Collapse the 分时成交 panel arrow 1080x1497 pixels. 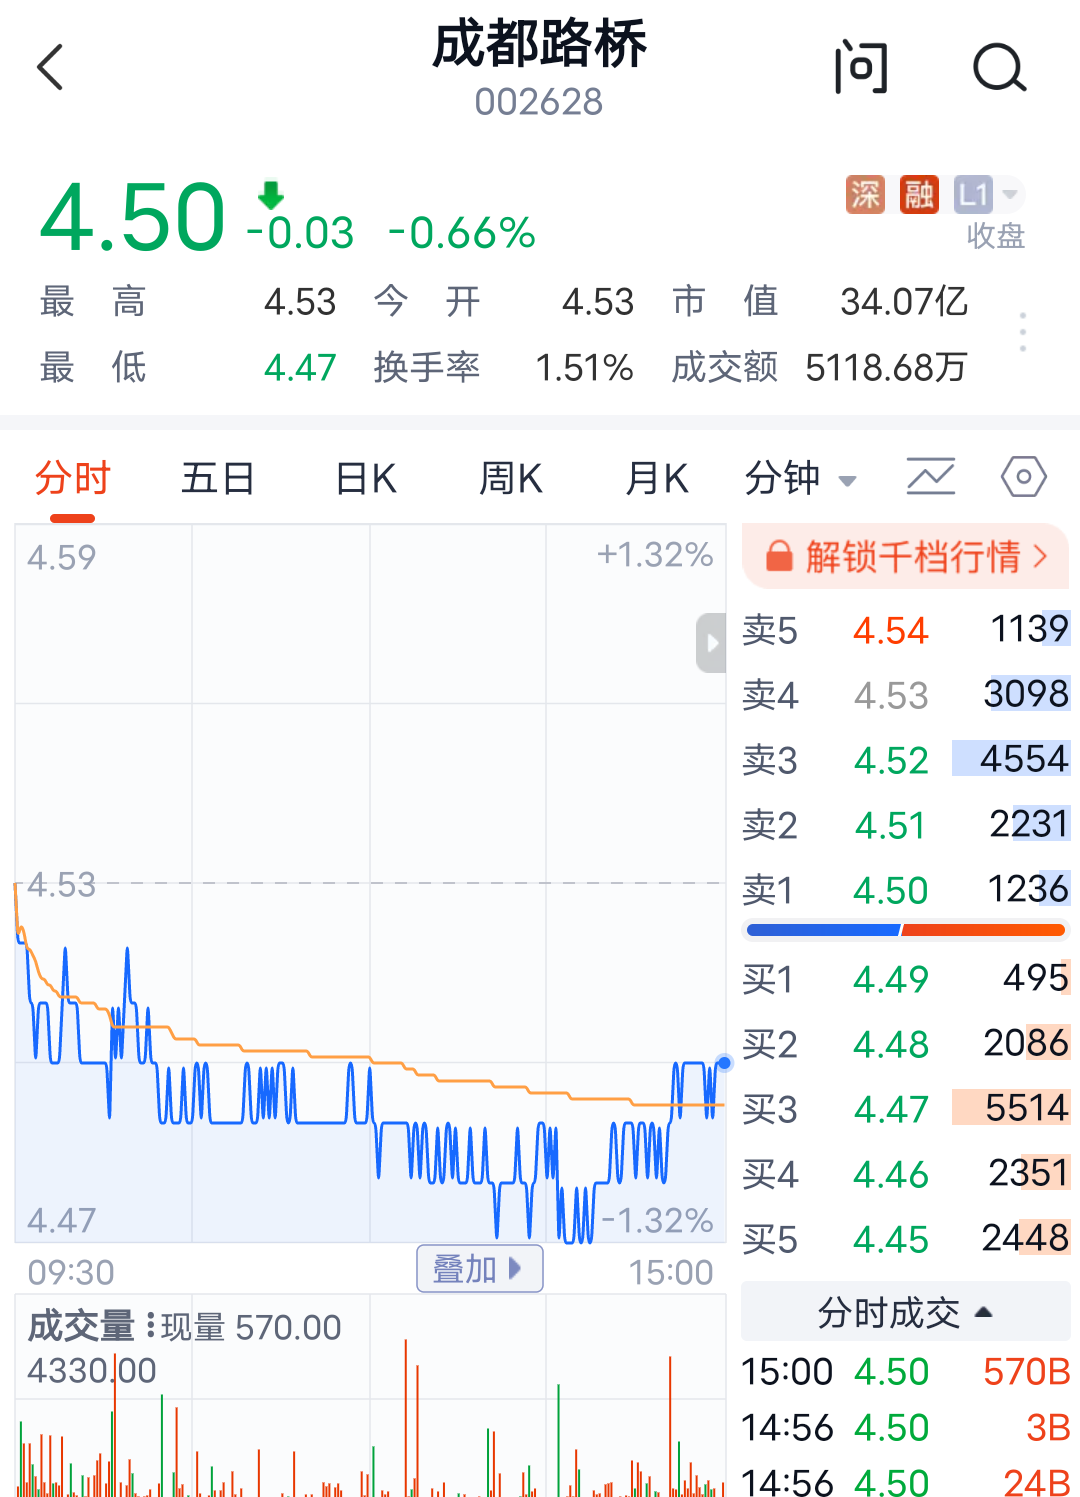[x=983, y=1312]
